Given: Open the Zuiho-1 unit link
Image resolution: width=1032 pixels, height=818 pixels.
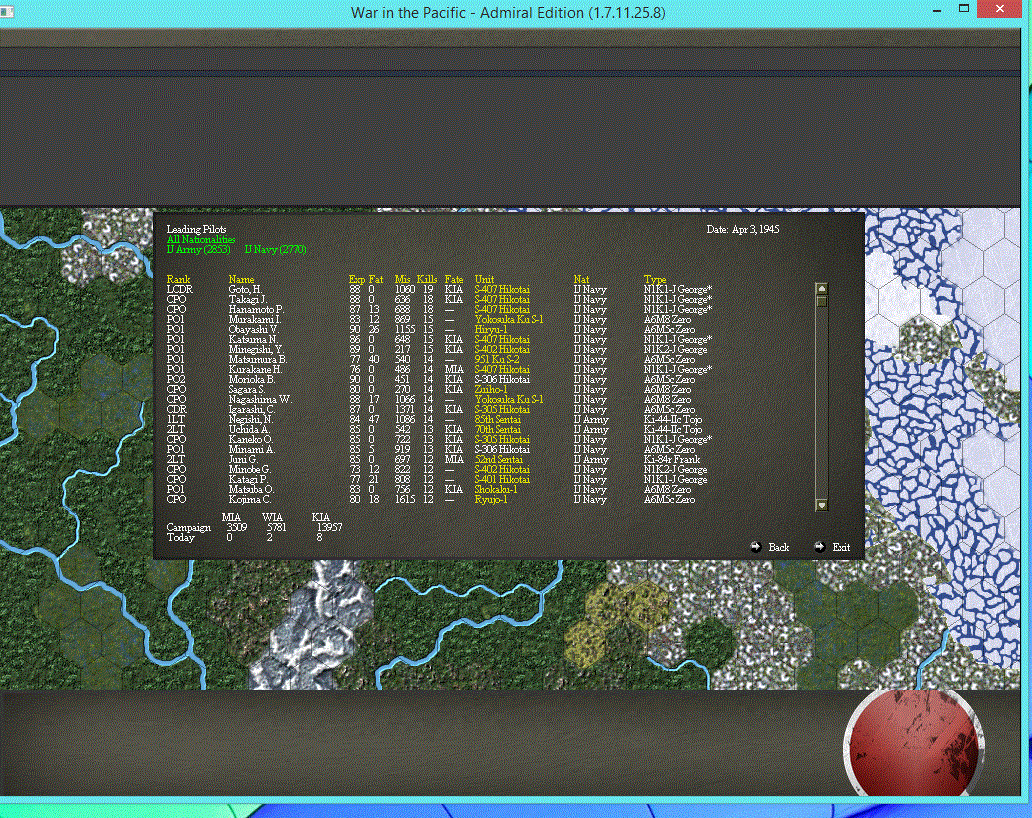Looking at the screenshot, I should coord(490,390).
